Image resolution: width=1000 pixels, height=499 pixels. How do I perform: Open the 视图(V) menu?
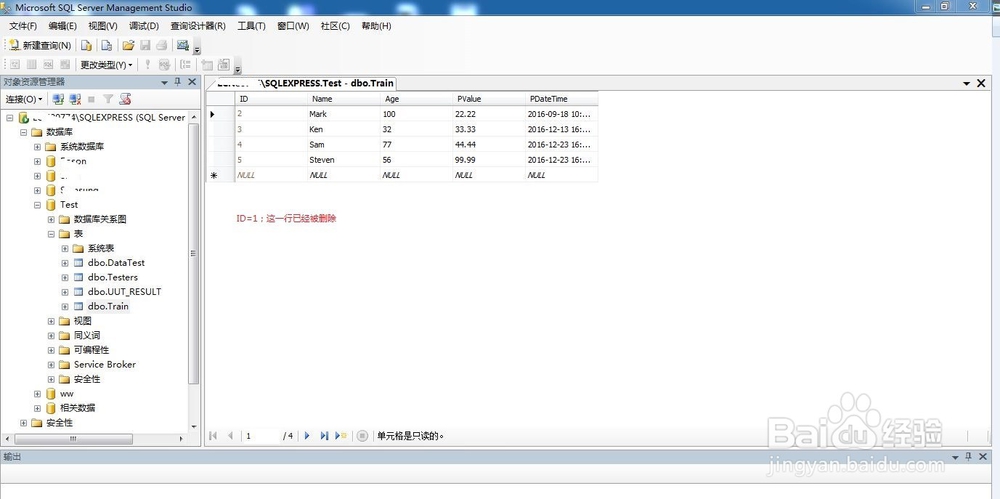(103, 26)
